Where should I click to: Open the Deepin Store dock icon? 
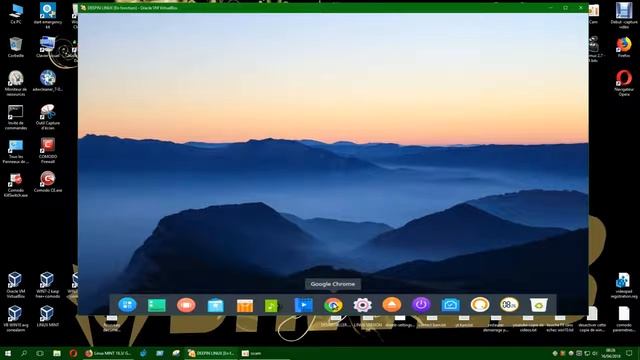pyautogui.click(x=216, y=305)
